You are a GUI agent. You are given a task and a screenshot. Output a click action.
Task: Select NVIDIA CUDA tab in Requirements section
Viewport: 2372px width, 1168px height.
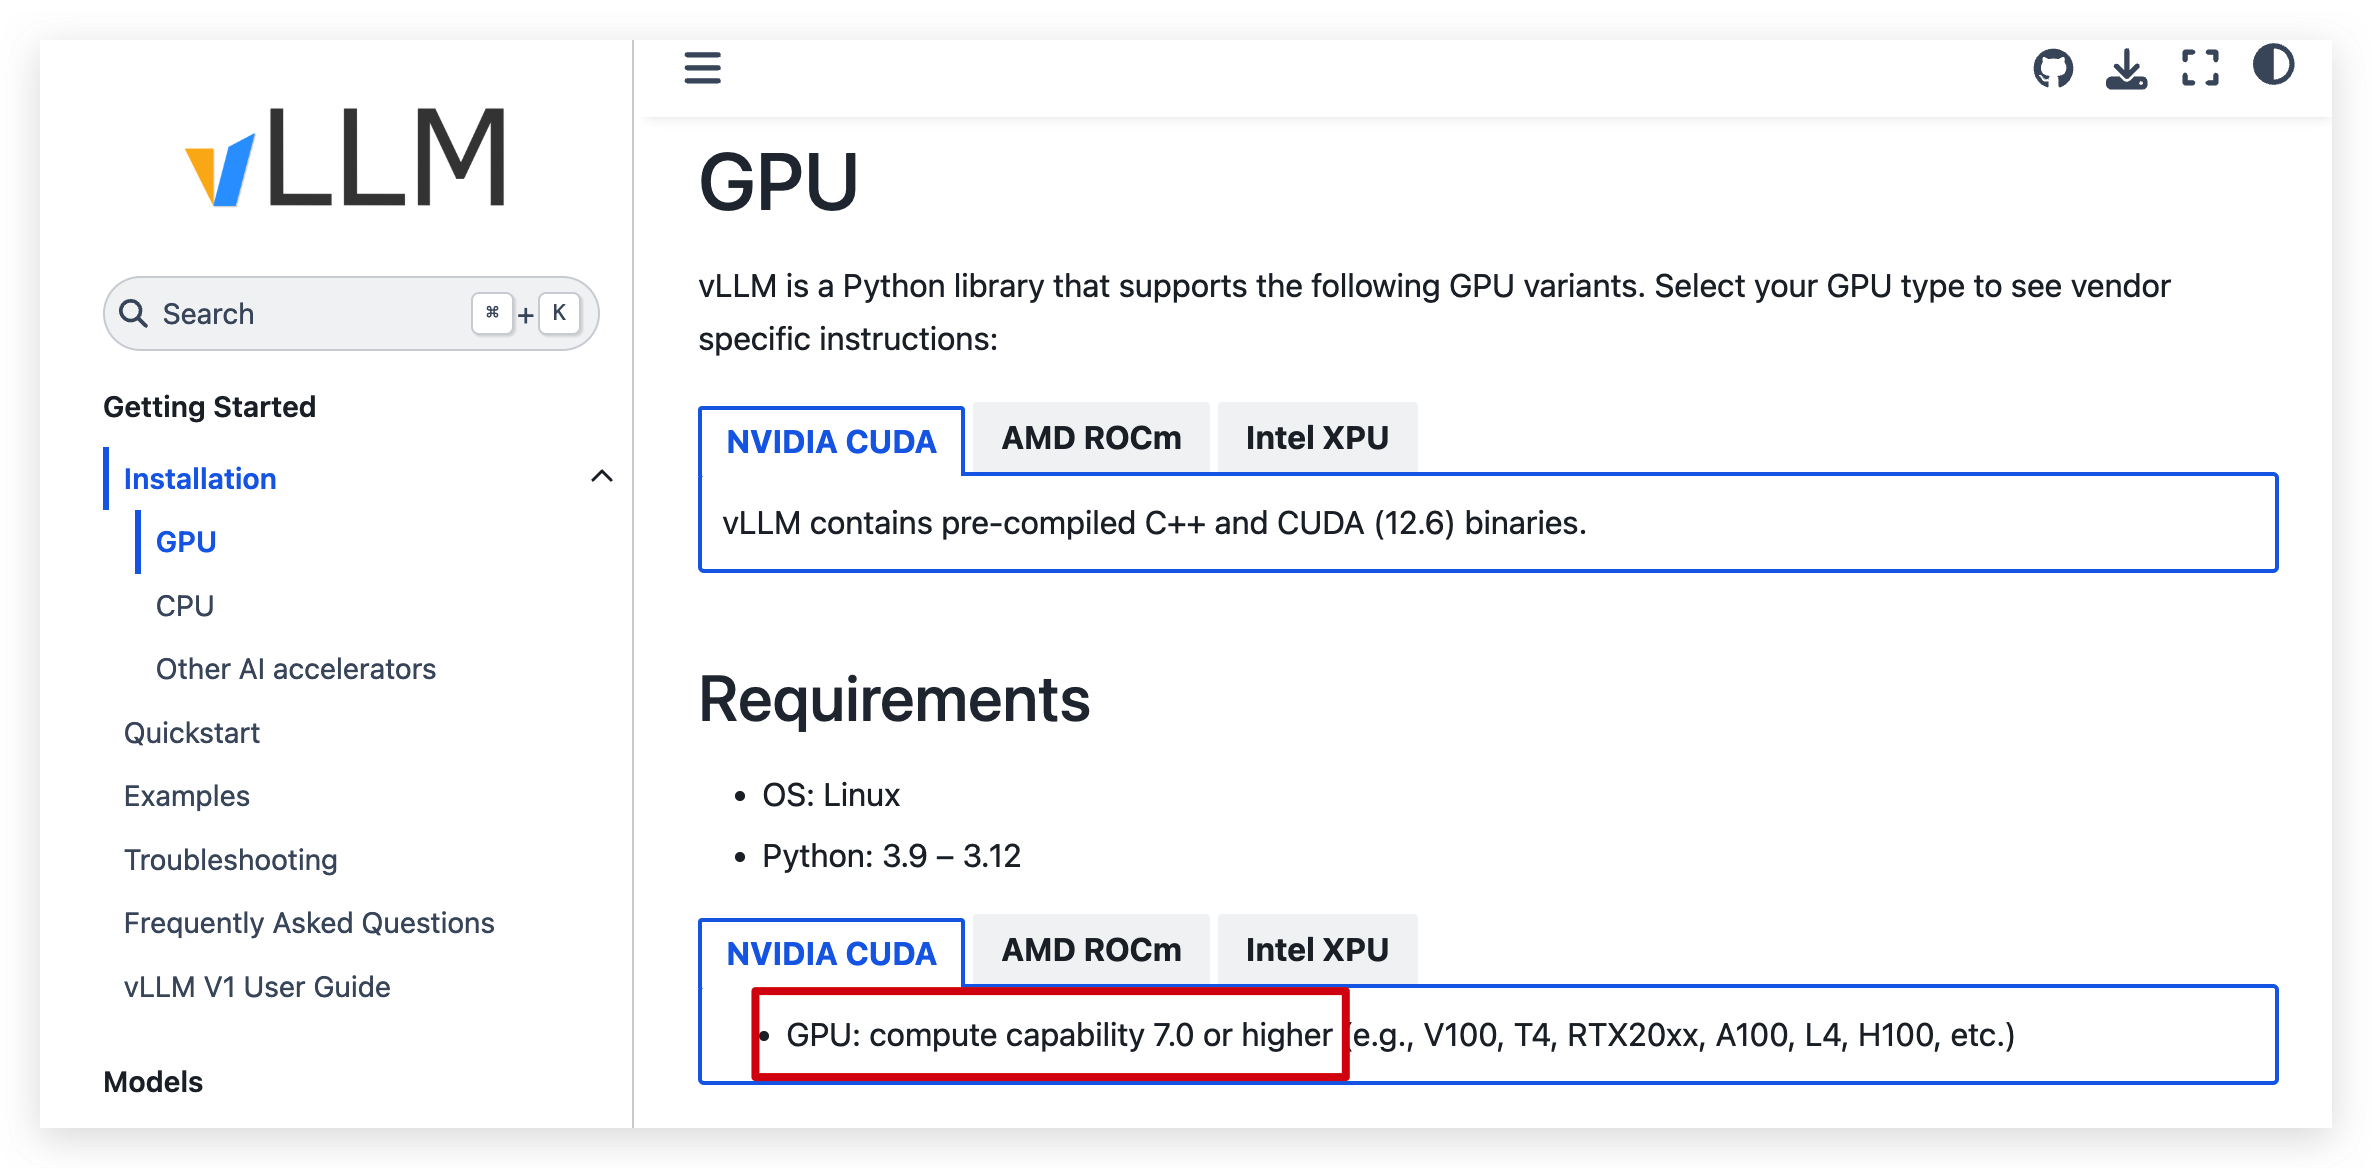pyautogui.click(x=831, y=952)
